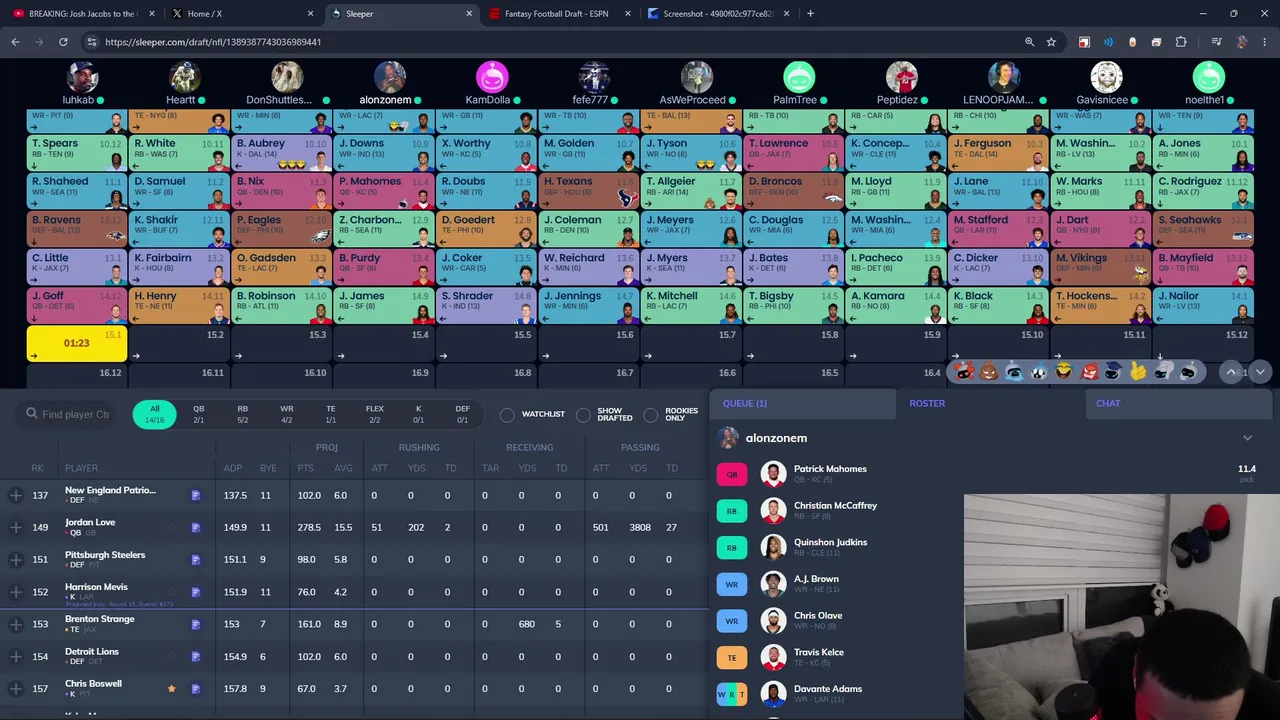Go back to the previous page
Screen dimensions: 1280x720
tap(15, 42)
